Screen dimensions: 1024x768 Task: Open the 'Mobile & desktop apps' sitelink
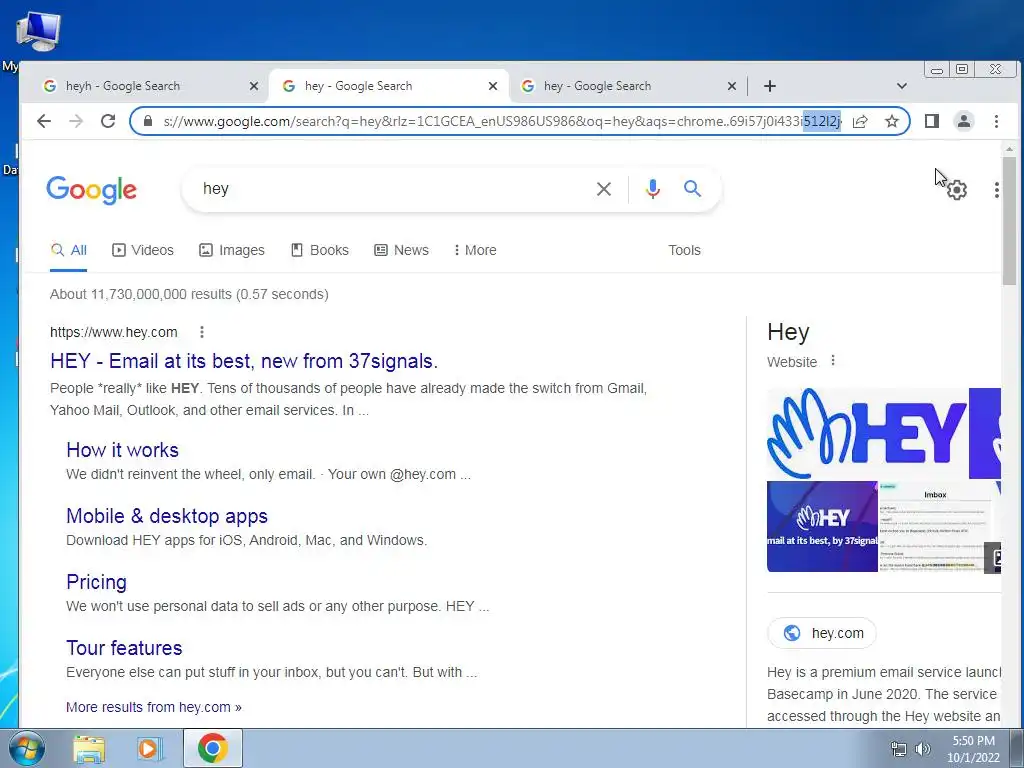coord(167,517)
